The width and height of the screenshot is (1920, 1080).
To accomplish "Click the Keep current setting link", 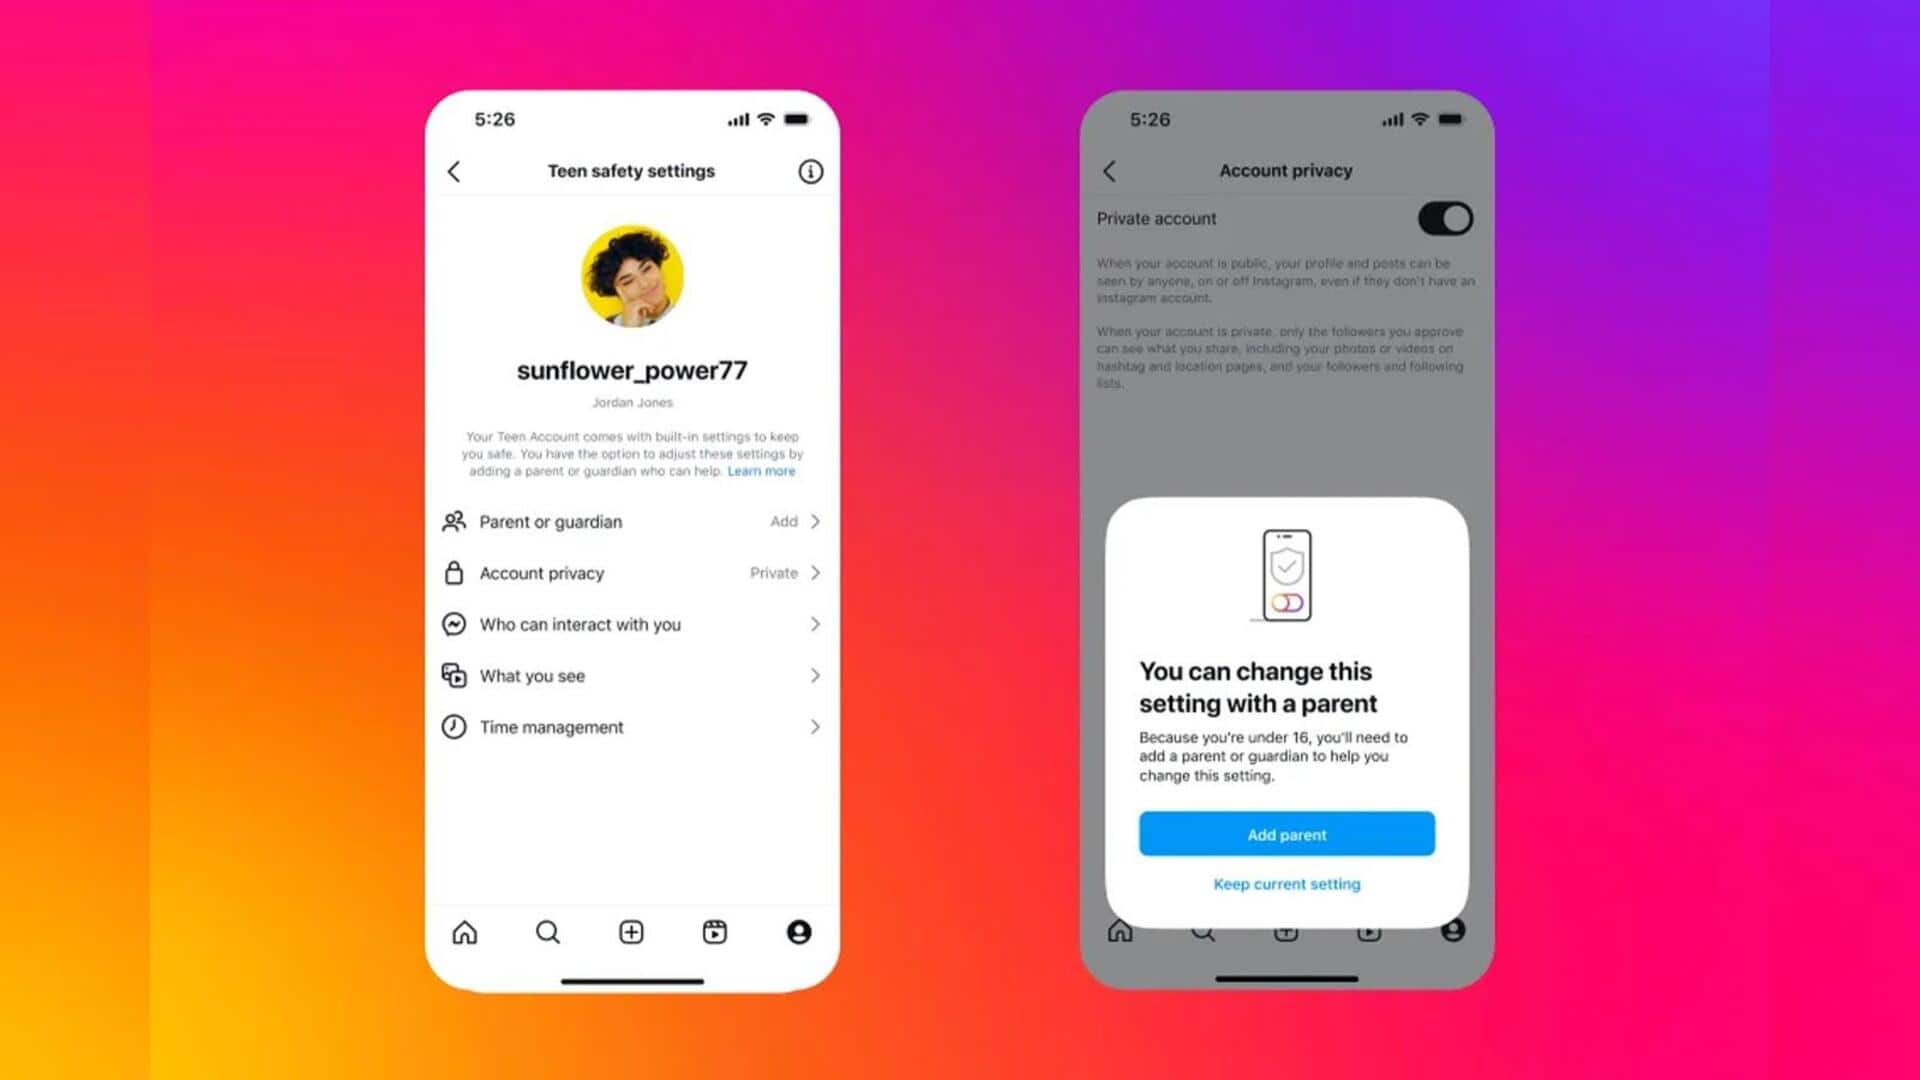I will (x=1286, y=884).
